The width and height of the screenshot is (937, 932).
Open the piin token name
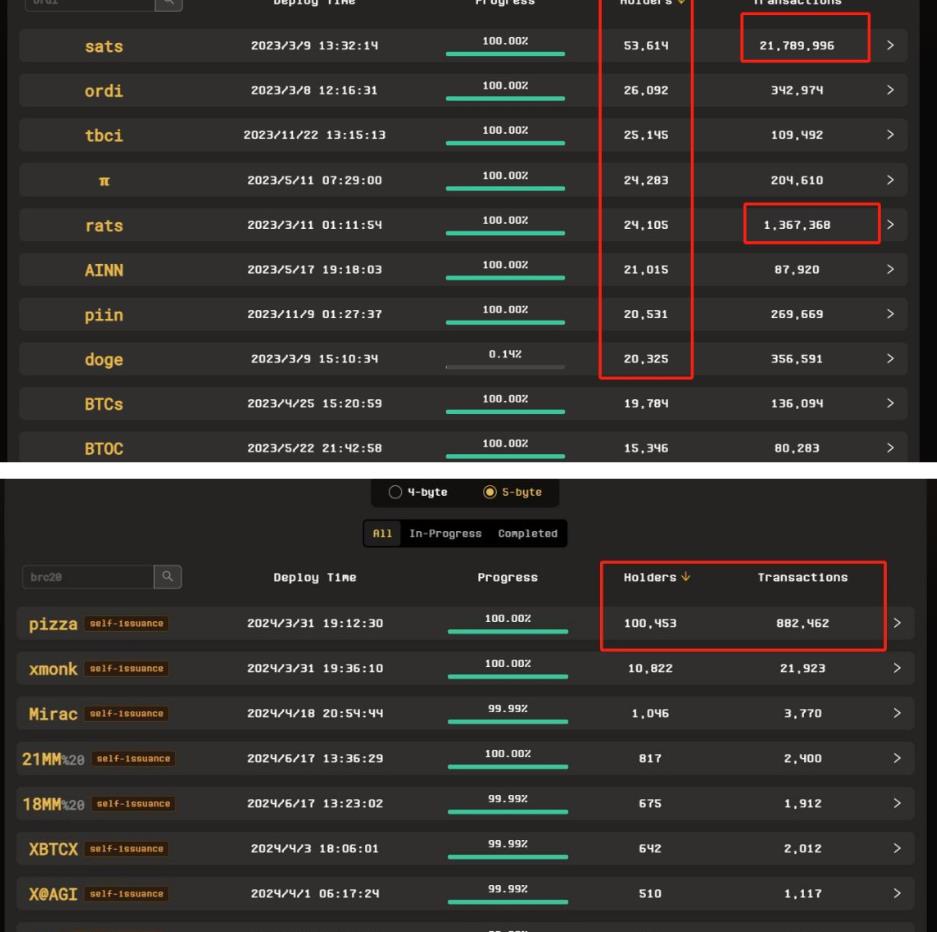coord(104,315)
